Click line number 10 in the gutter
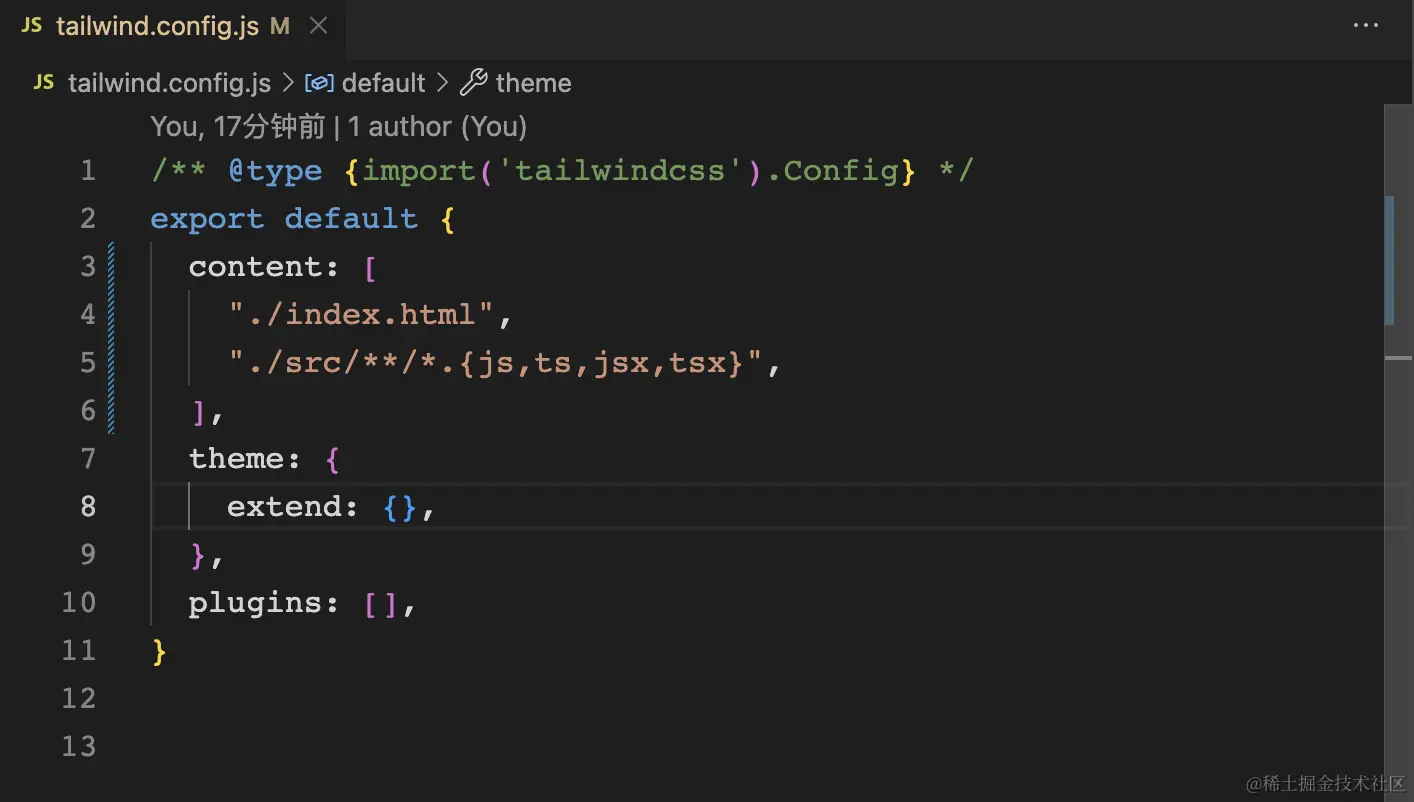Screen dimensions: 1414x802 coord(79,603)
